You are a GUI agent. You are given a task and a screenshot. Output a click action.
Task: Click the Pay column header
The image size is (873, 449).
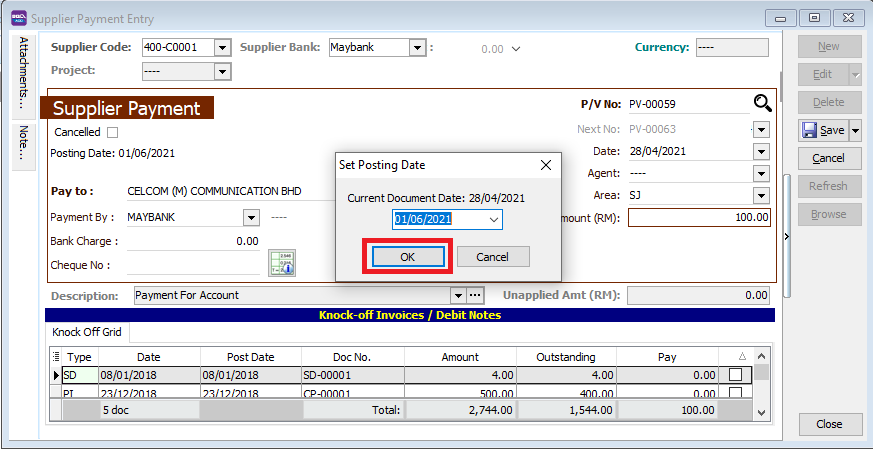tap(667, 357)
